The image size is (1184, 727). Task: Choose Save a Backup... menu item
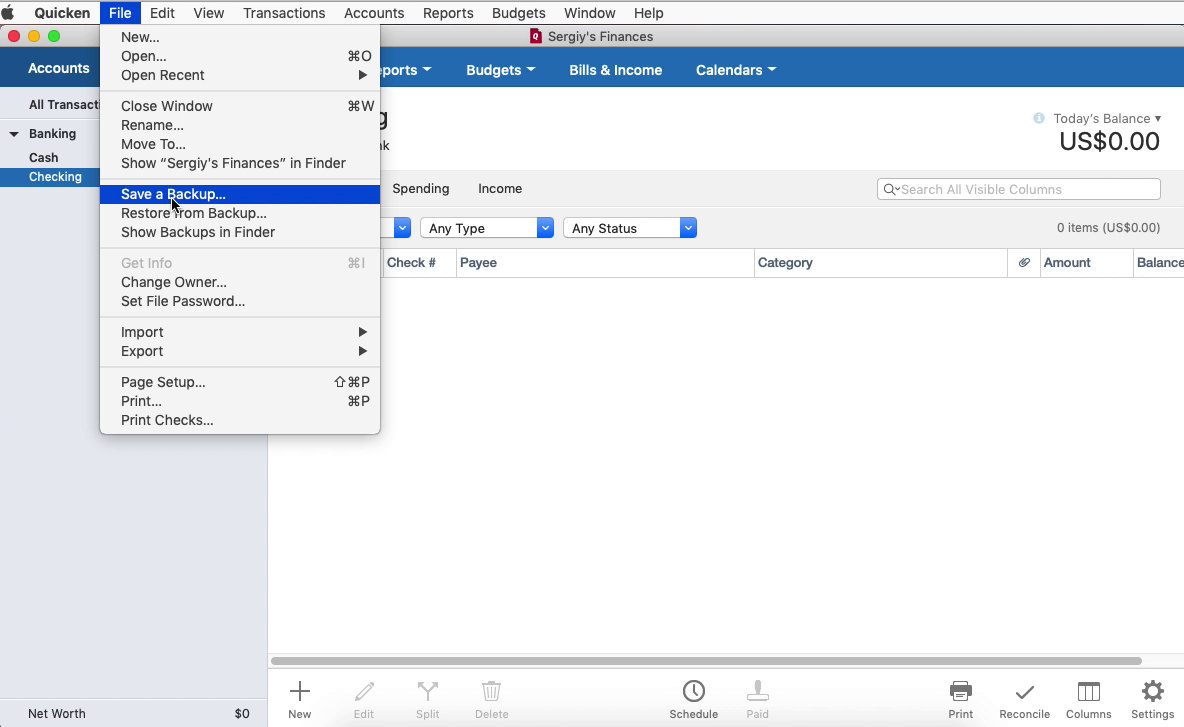pyautogui.click(x=240, y=194)
